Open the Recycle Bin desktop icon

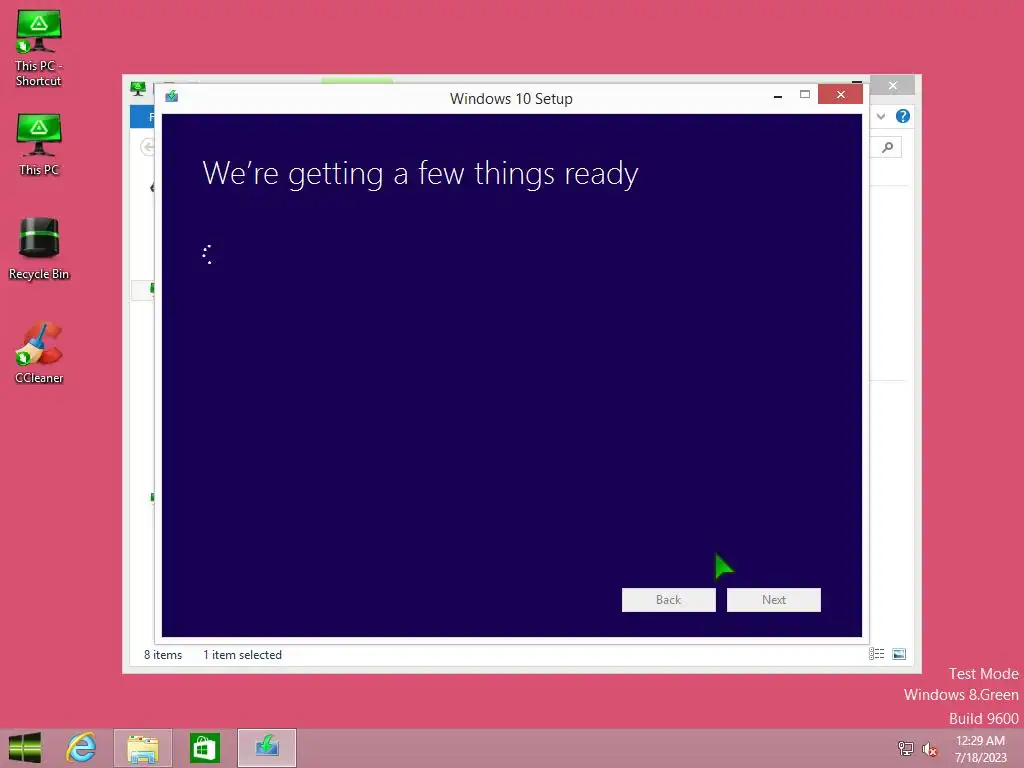tap(39, 248)
